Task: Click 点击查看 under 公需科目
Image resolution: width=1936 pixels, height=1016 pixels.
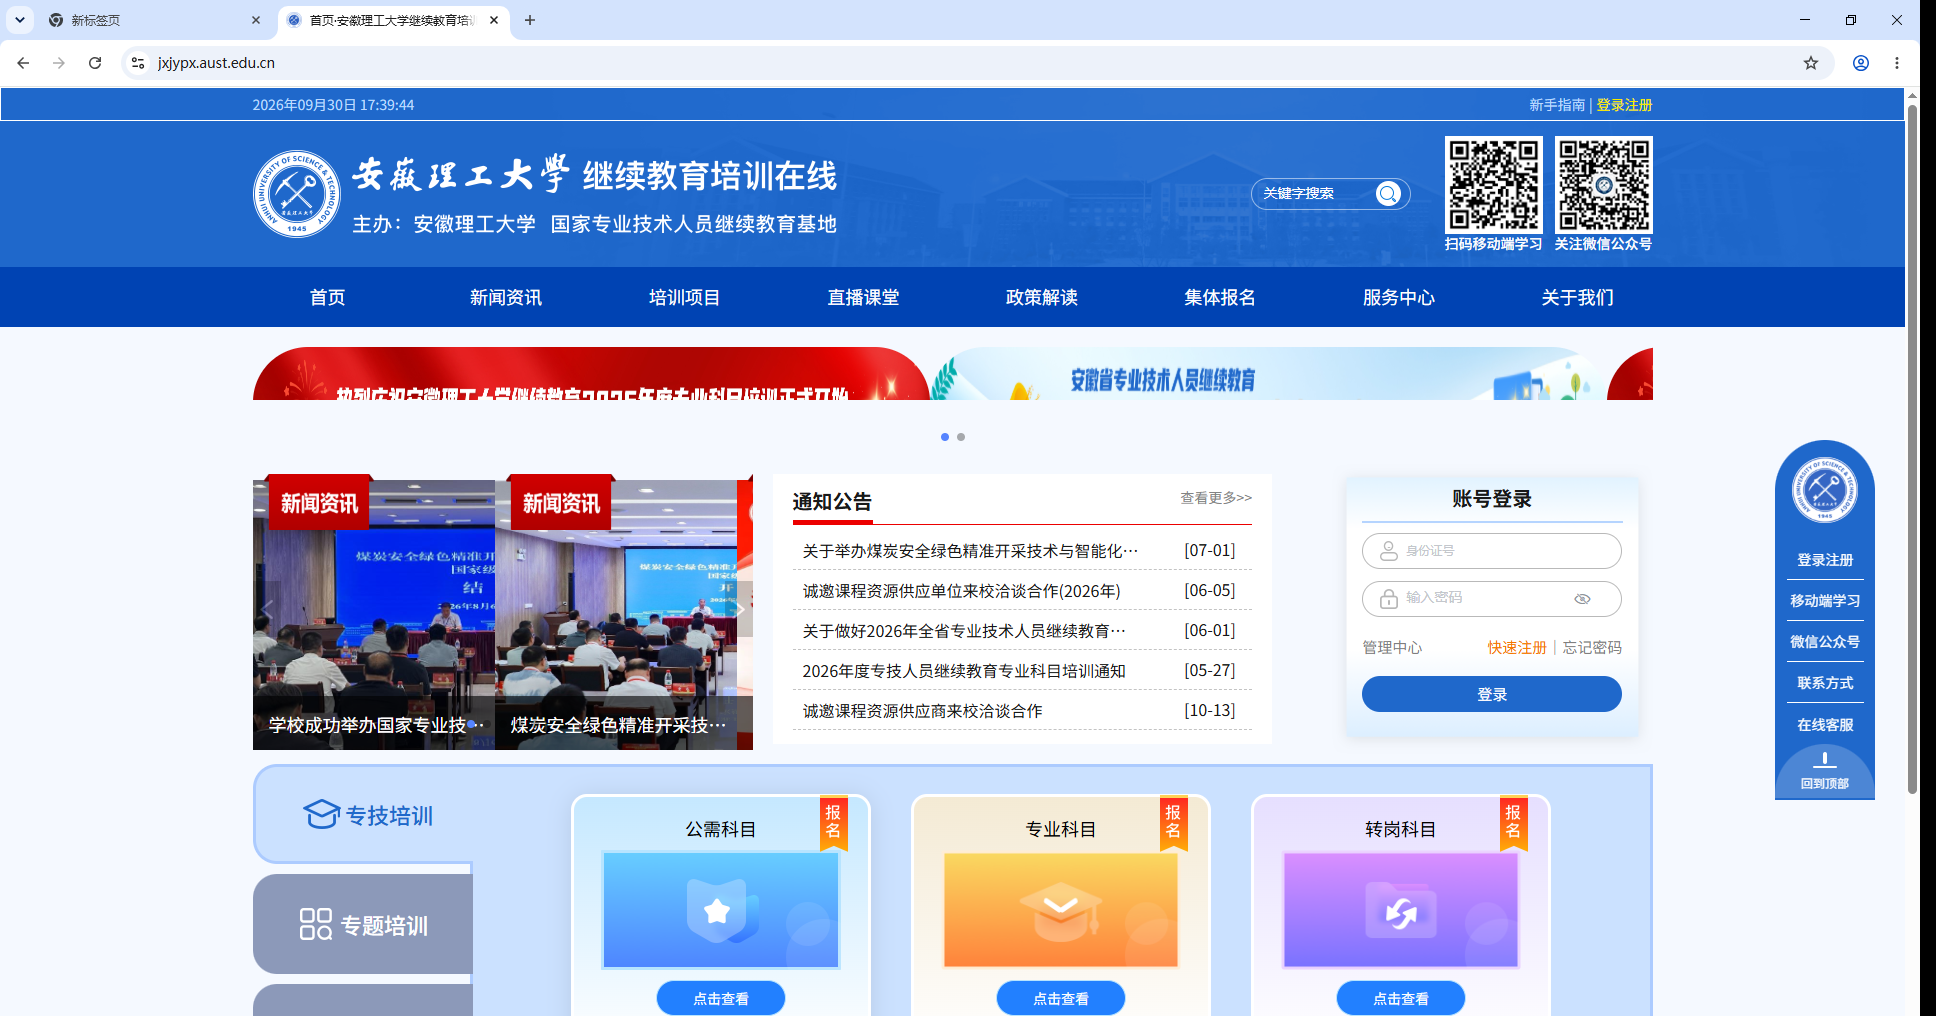Action: pos(721,998)
